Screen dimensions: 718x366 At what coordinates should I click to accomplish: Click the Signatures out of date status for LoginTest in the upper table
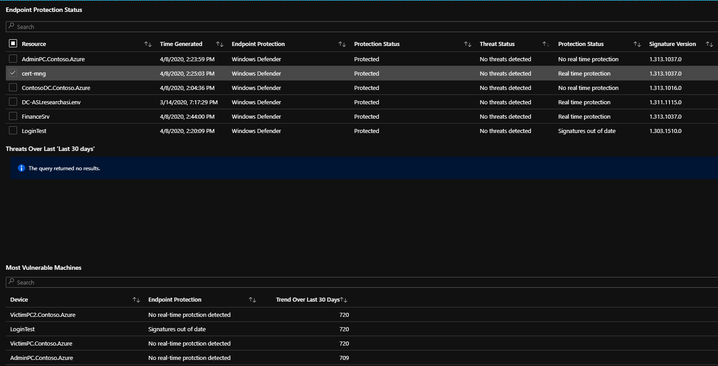[587, 131]
